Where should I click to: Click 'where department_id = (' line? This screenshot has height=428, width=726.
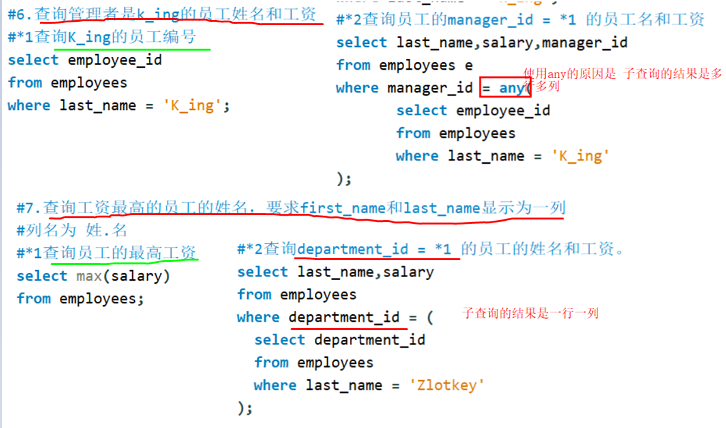point(335,317)
